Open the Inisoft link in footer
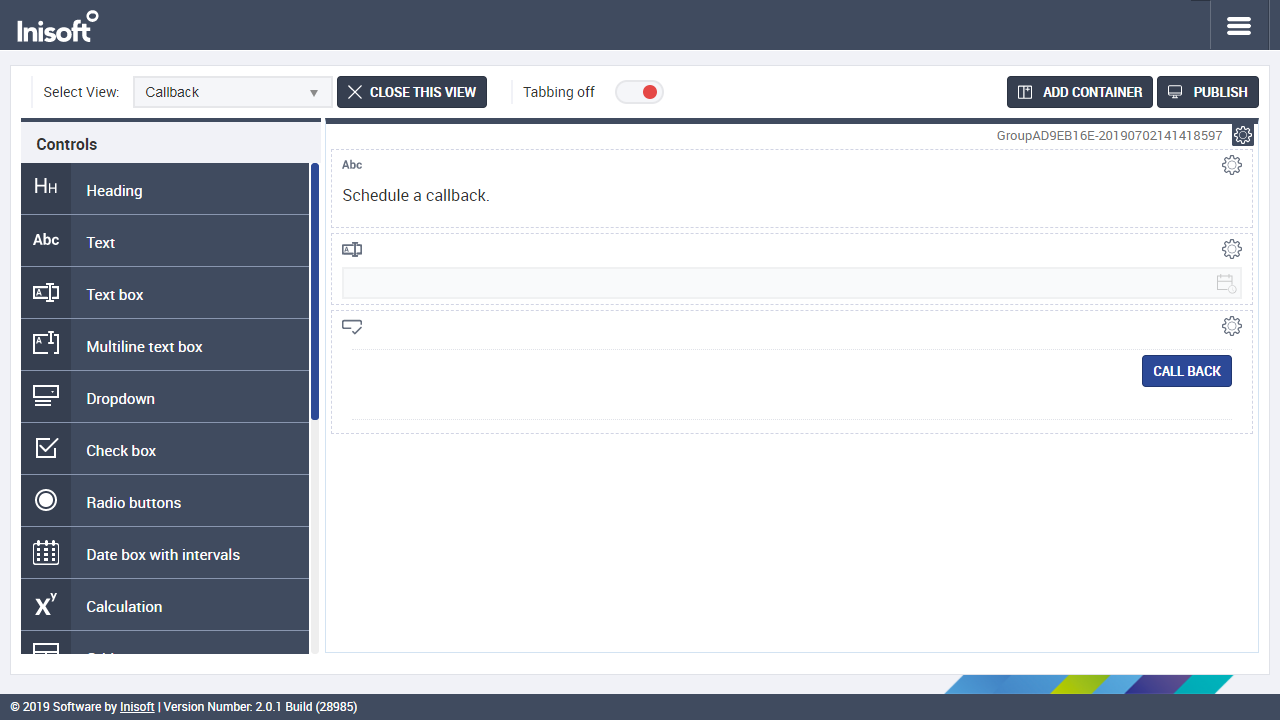The height and width of the screenshot is (720, 1280). pos(137,707)
